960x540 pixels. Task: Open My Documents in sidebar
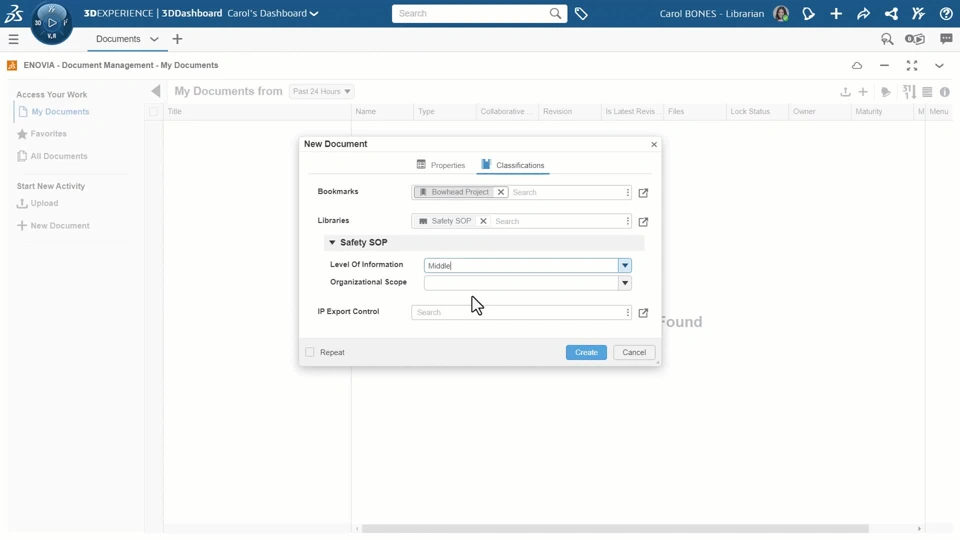[x=60, y=111]
